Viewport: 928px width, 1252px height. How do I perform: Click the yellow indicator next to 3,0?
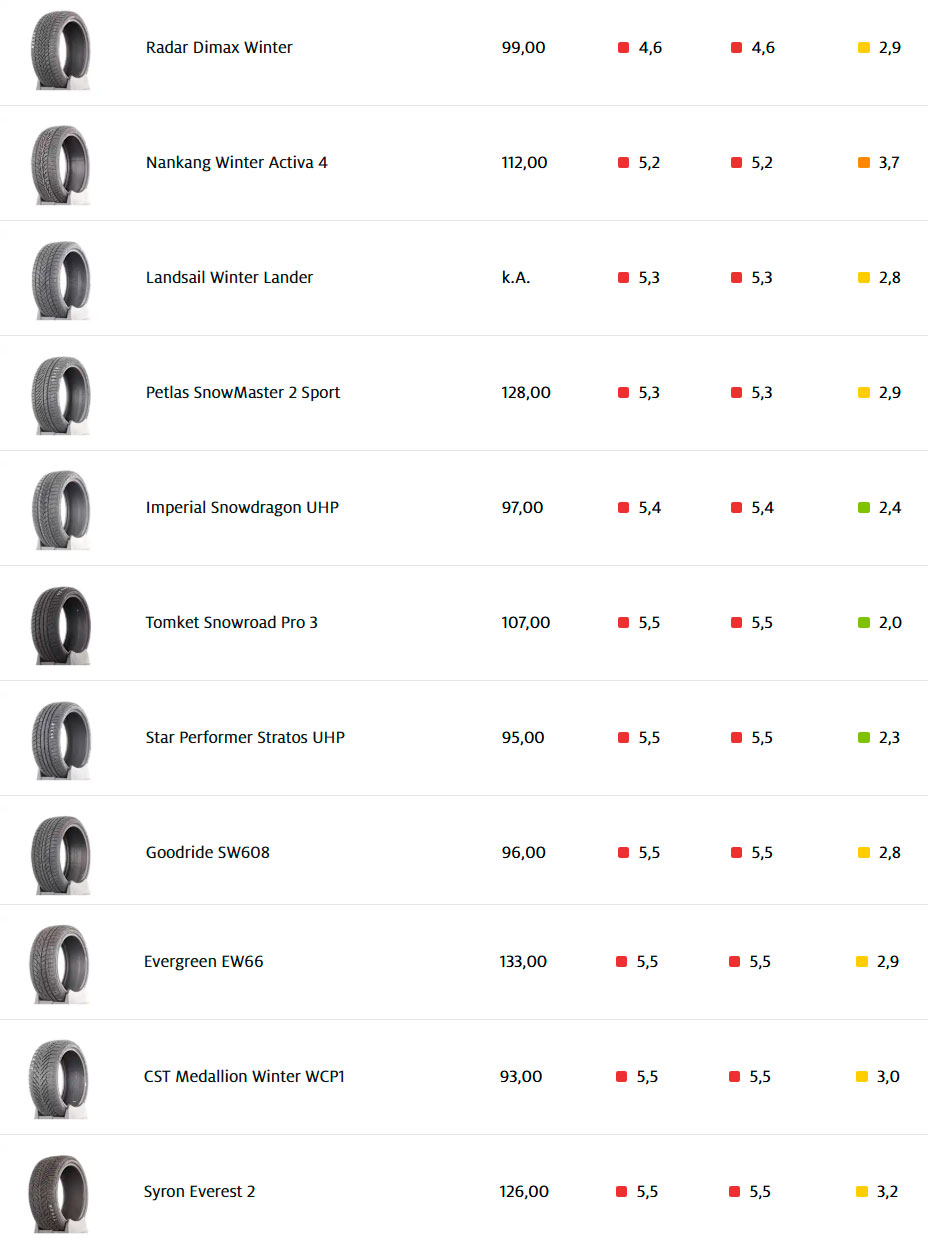pos(862,1077)
